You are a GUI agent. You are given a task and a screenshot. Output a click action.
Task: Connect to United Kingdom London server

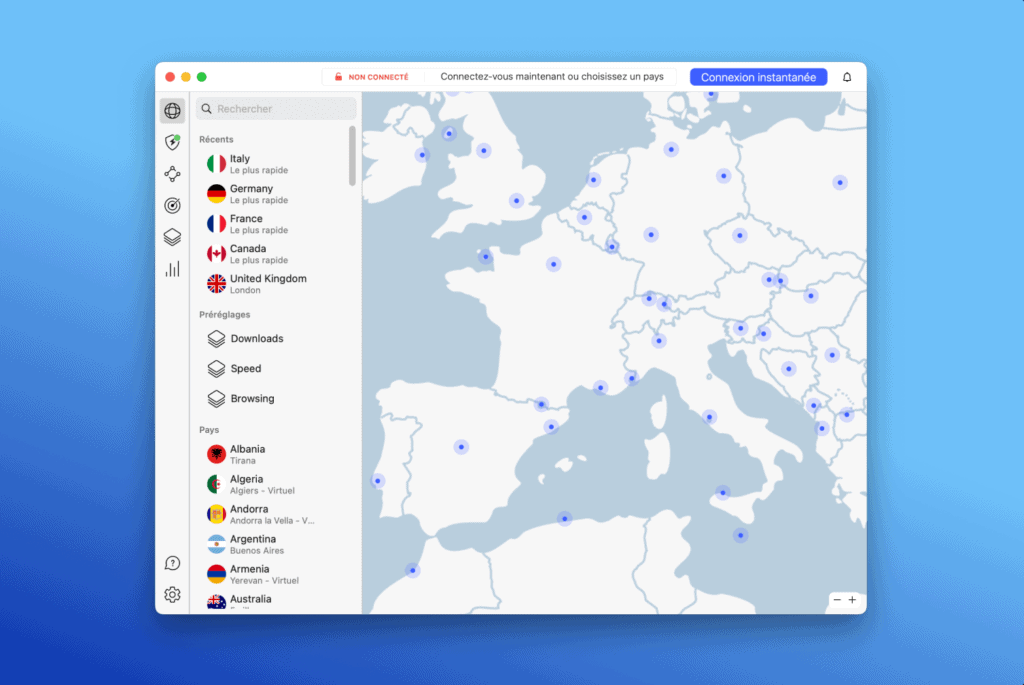[x=267, y=284]
